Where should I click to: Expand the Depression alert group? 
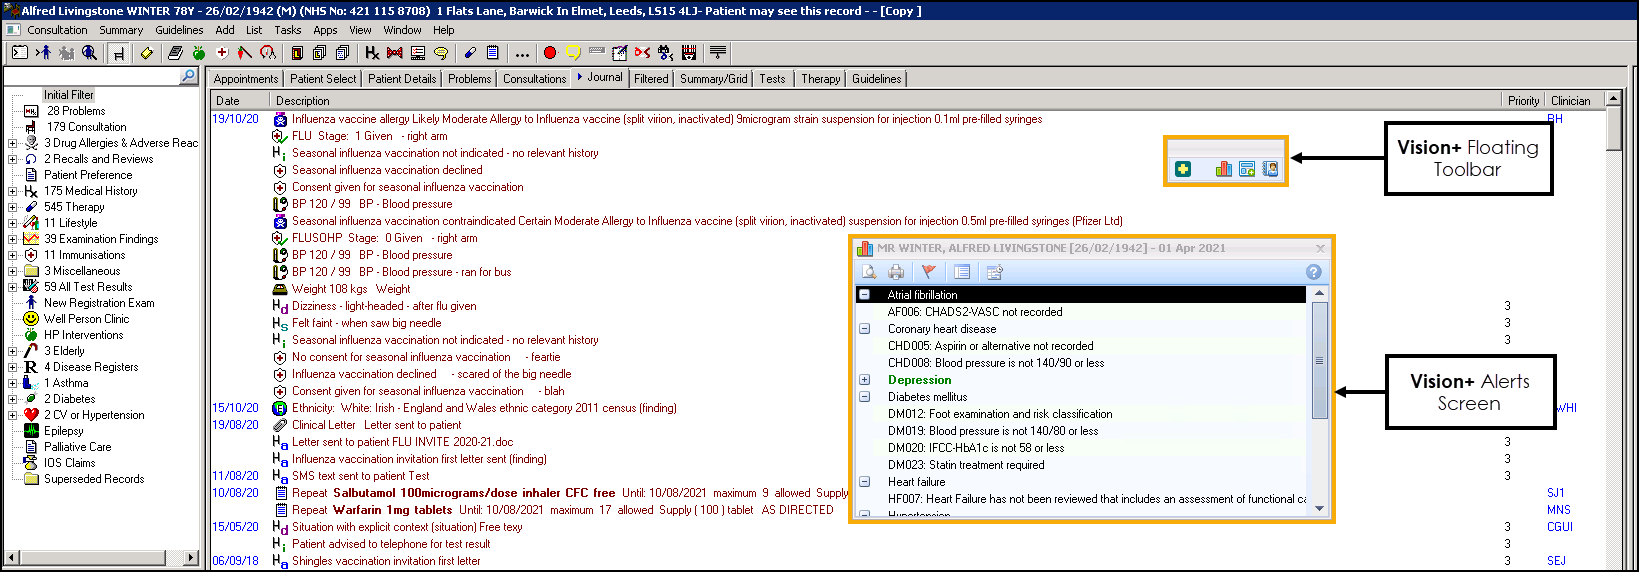[x=865, y=380]
